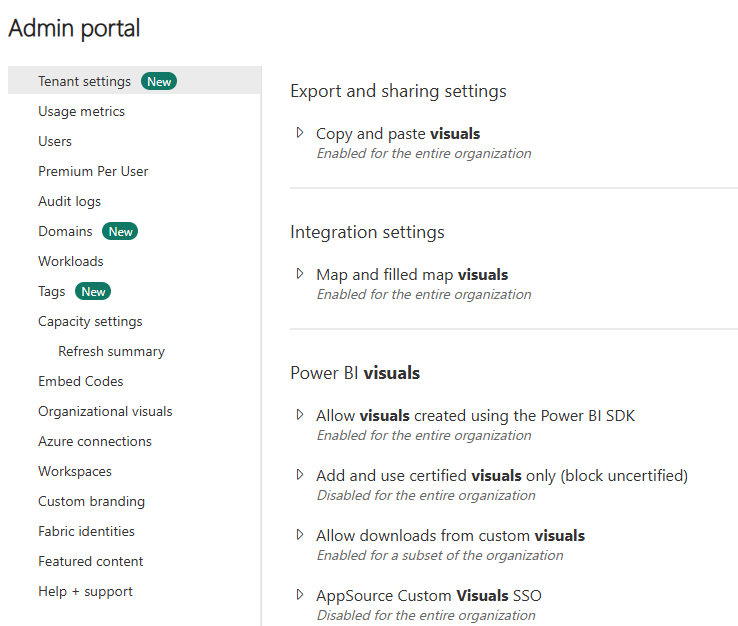
Task: Open Usage metrics page
Action: click(x=81, y=112)
